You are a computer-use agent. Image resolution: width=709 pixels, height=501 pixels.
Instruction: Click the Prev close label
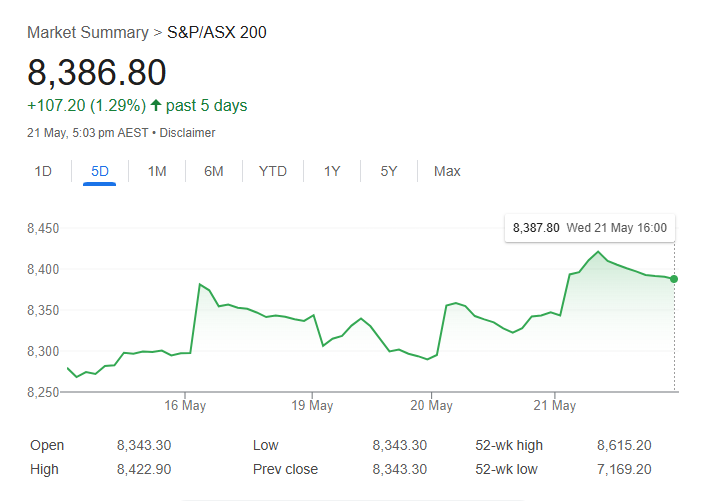click(x=285, y=469)
